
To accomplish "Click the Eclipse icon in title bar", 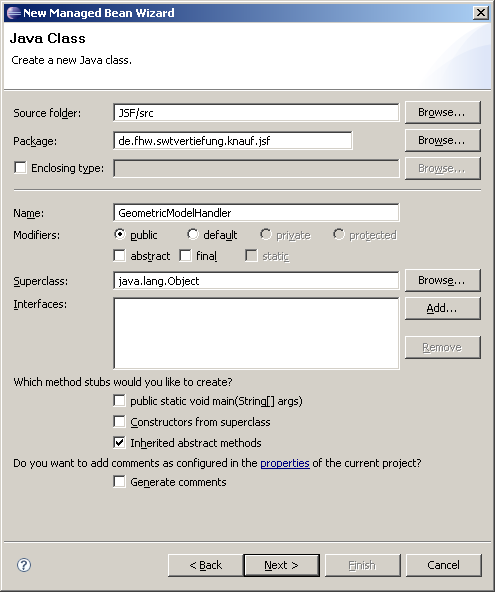I will coord(14,13).
